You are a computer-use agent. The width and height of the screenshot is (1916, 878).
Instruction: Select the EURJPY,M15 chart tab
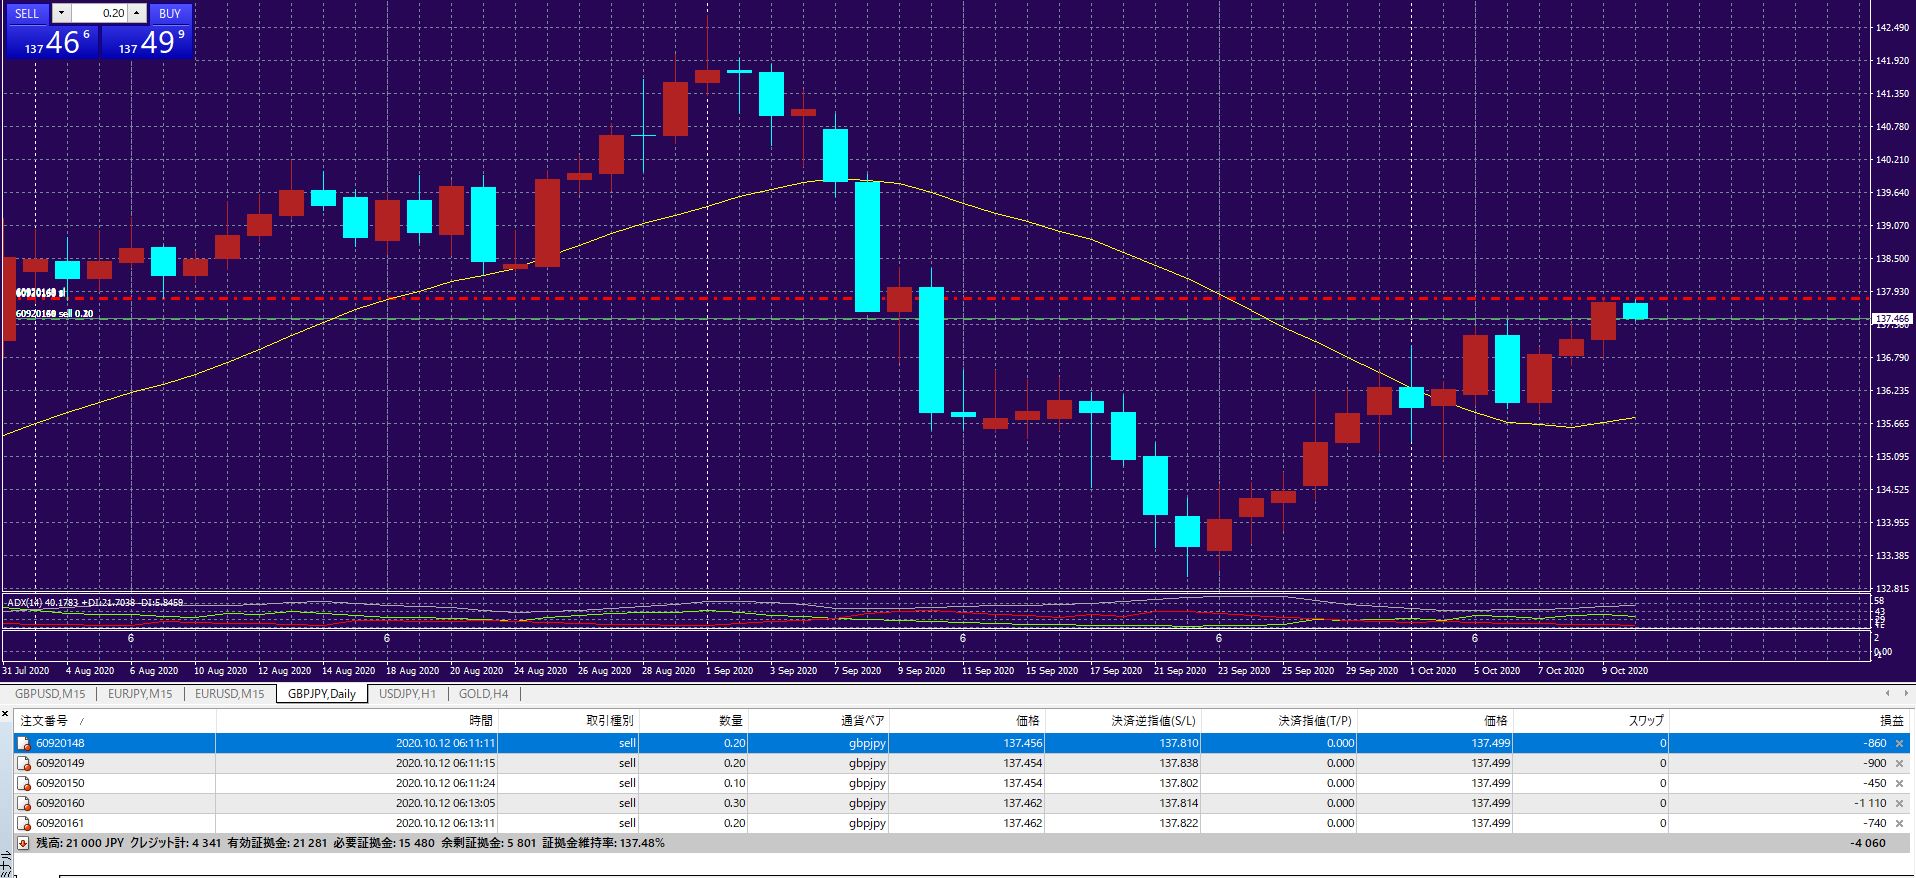click(x=140, y=694)
